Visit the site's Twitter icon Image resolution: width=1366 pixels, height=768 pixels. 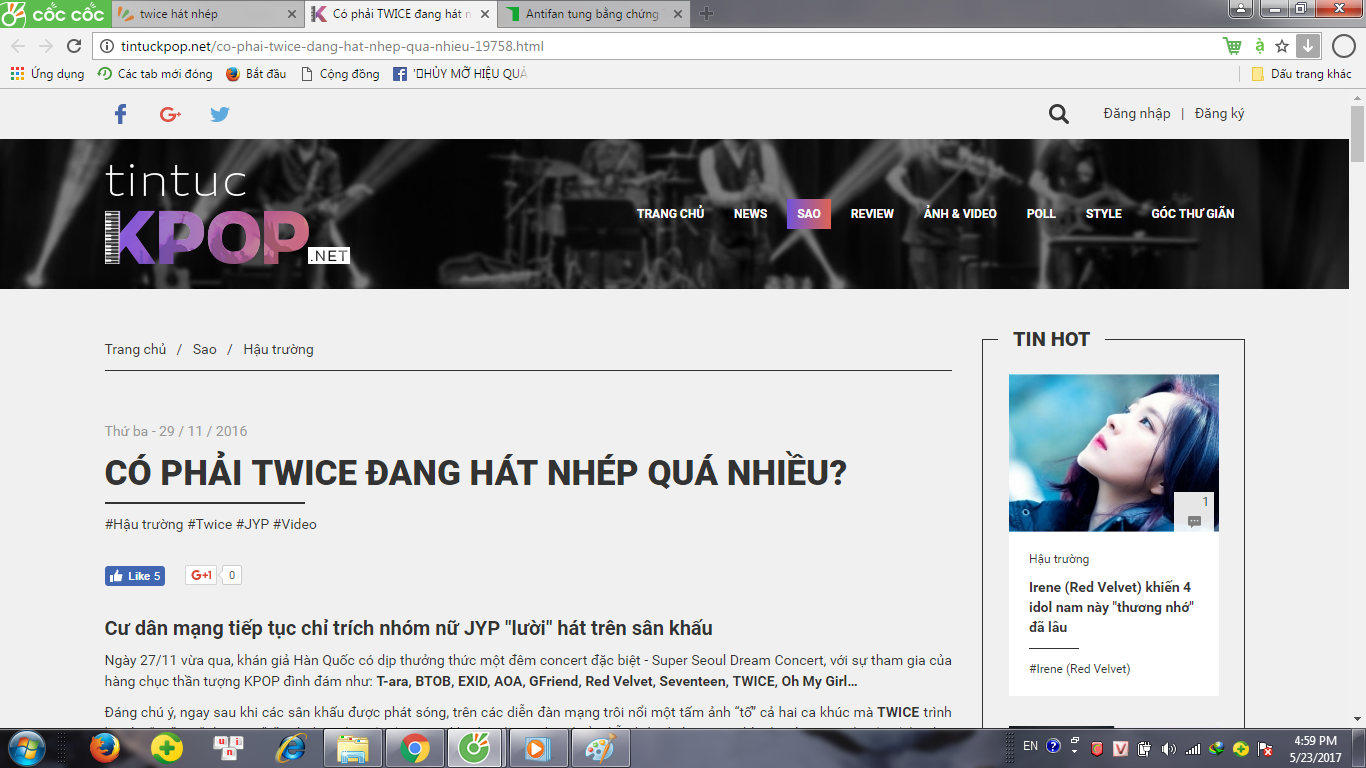[x=220, y=114]
